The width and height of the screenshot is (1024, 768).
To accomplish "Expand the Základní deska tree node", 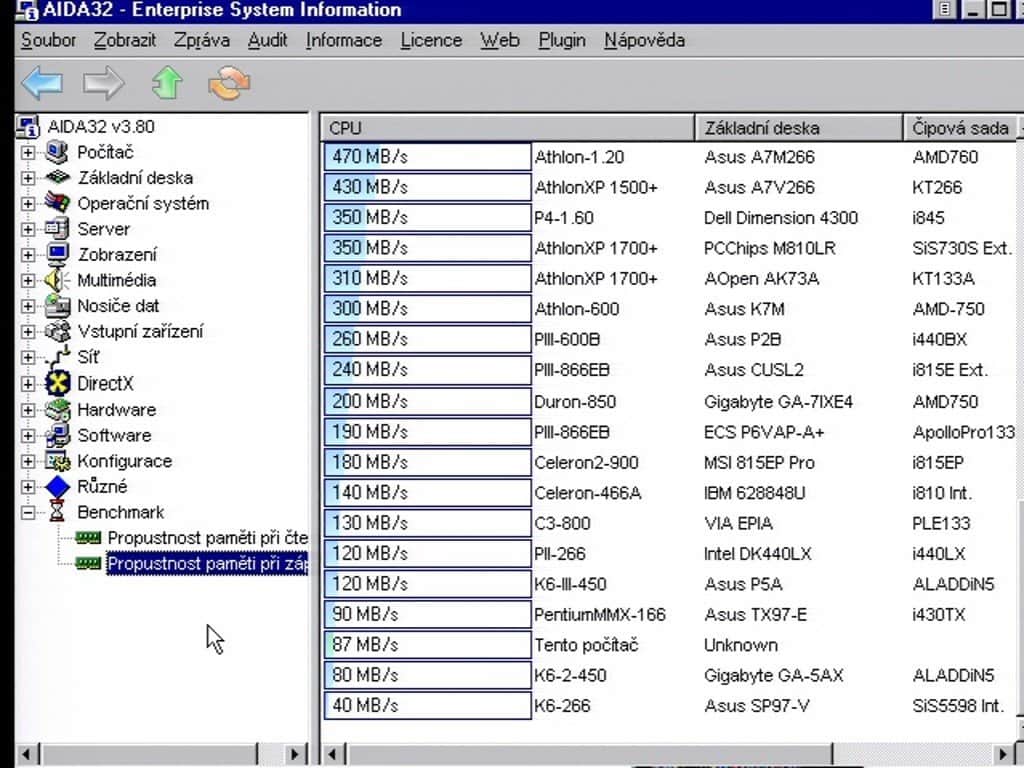I will click(28, 178).
